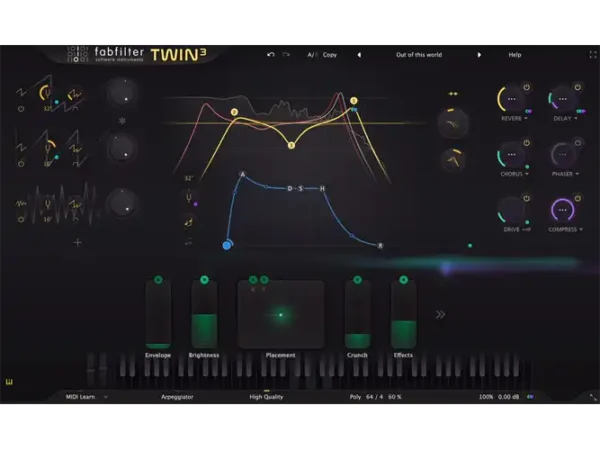The image size is (600, 450).
Task: Click inside the Placement XY pad
Action: pyautogui.click(x=281, y=315)
